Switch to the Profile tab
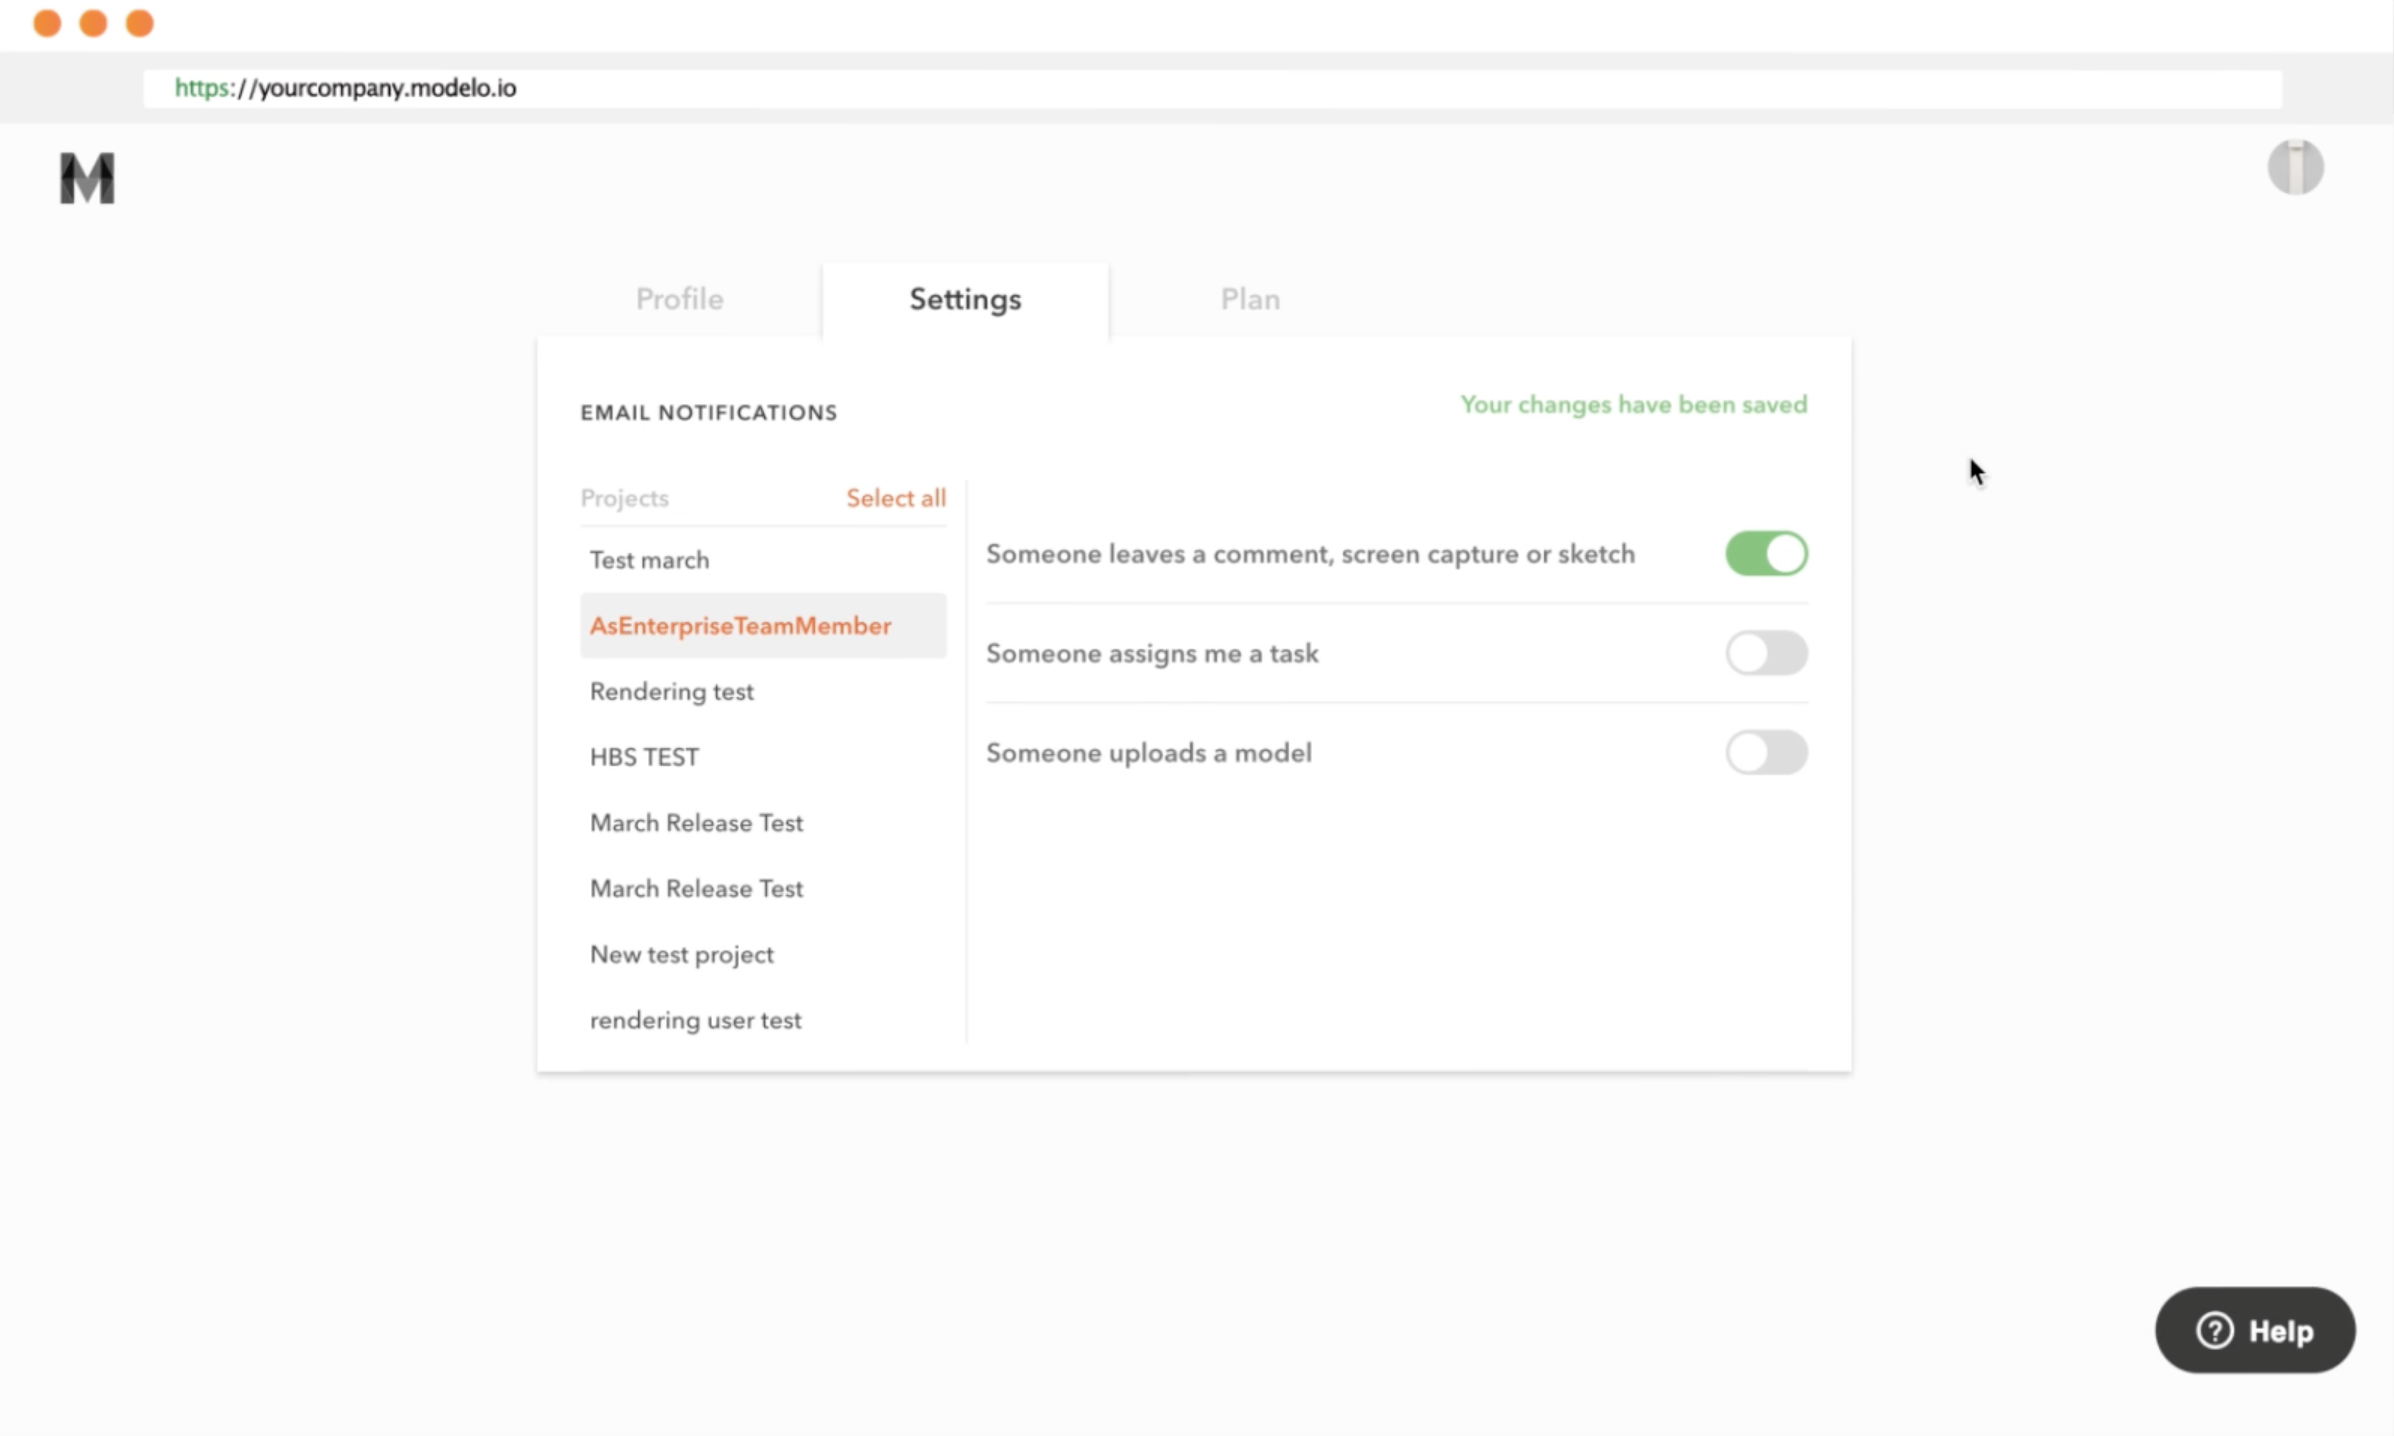Viewport: 2394px width, 1436px height. (x=679, y=299)
